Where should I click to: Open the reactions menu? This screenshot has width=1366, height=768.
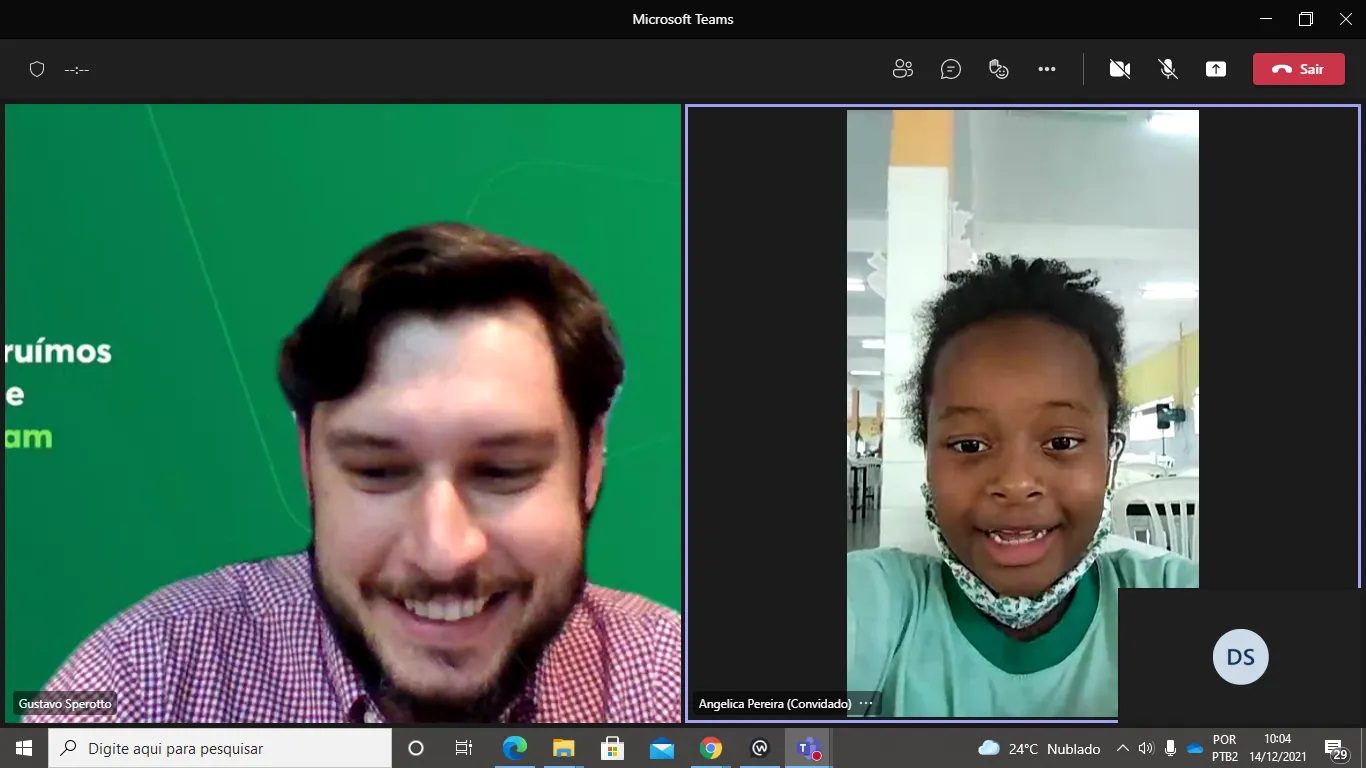(x=998, y=69)
